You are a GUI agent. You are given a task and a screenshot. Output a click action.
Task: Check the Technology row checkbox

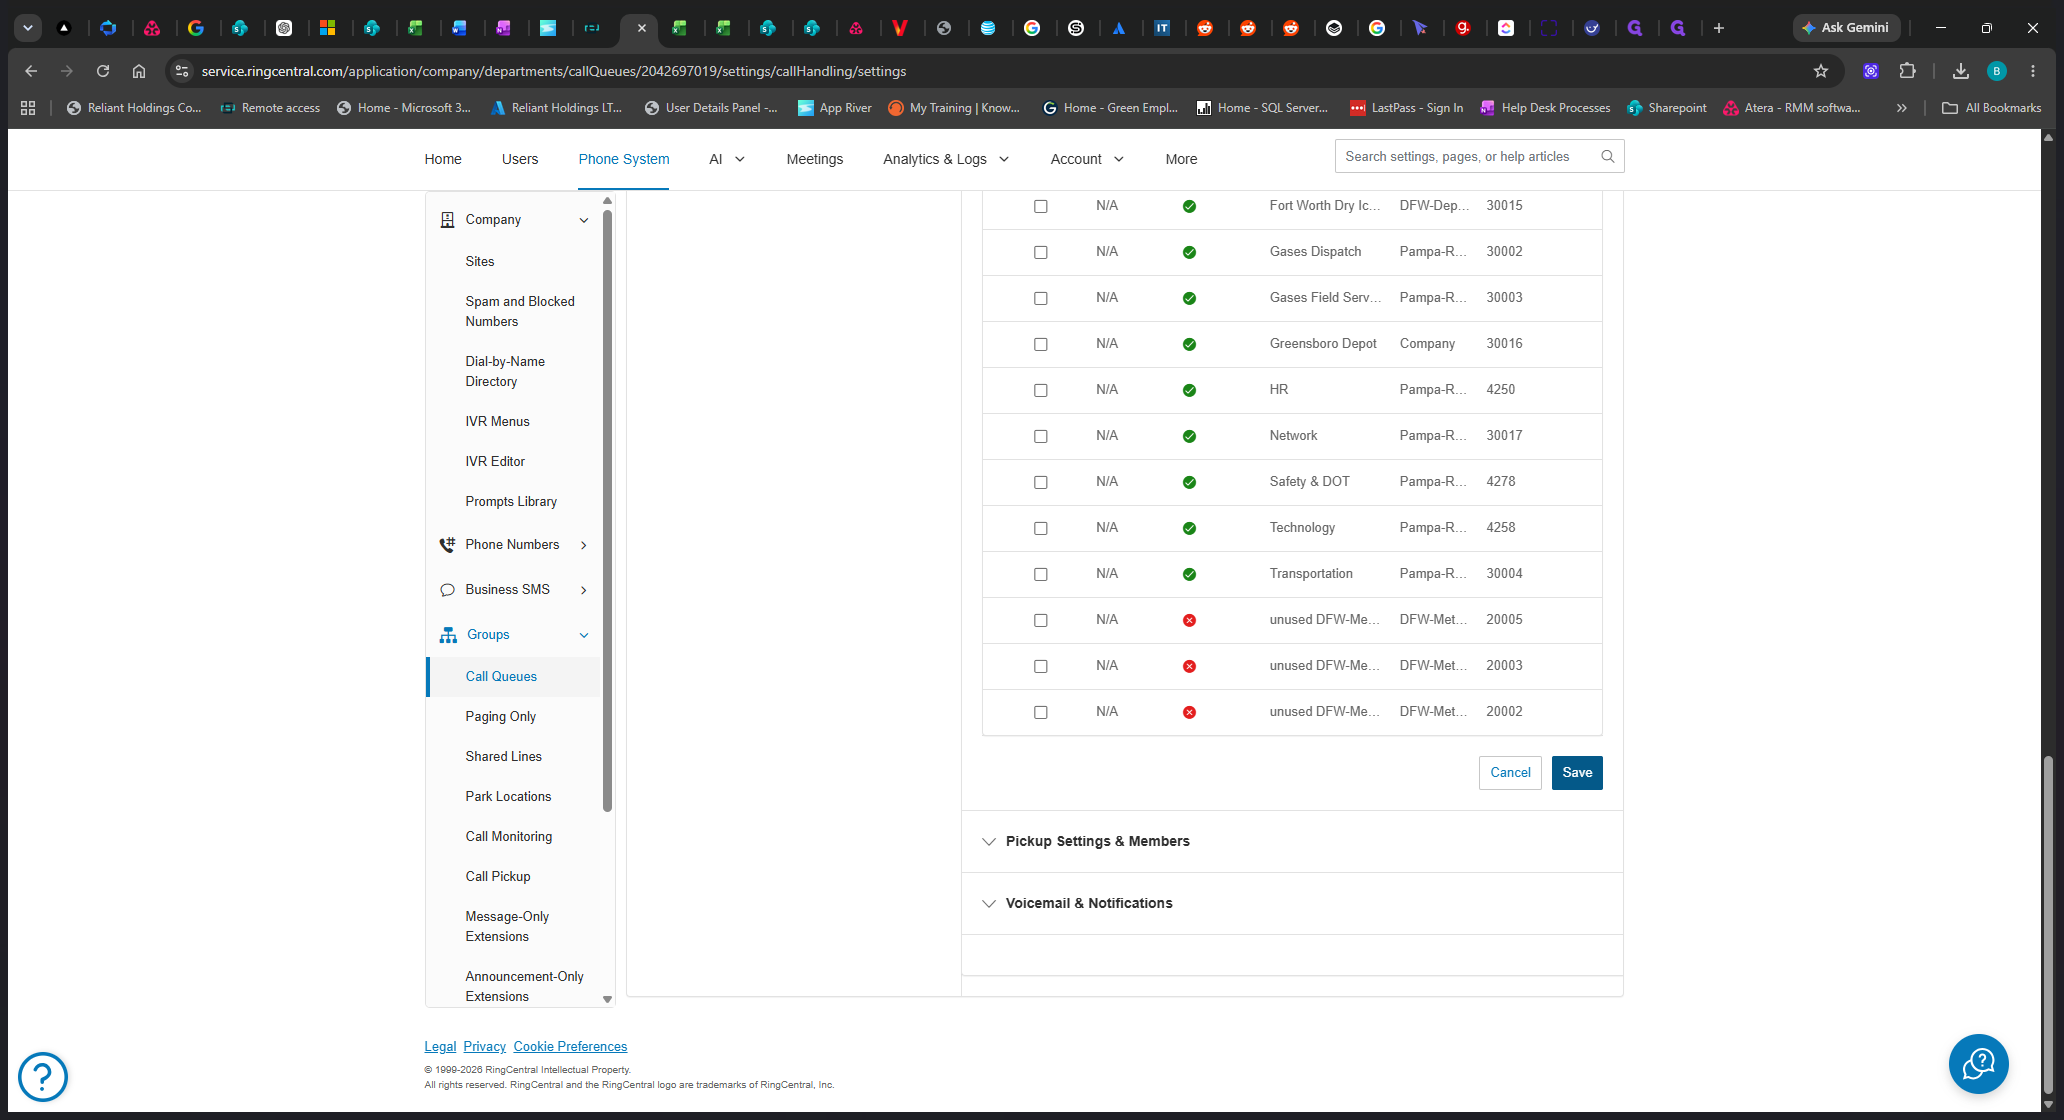coord(1041,528)
